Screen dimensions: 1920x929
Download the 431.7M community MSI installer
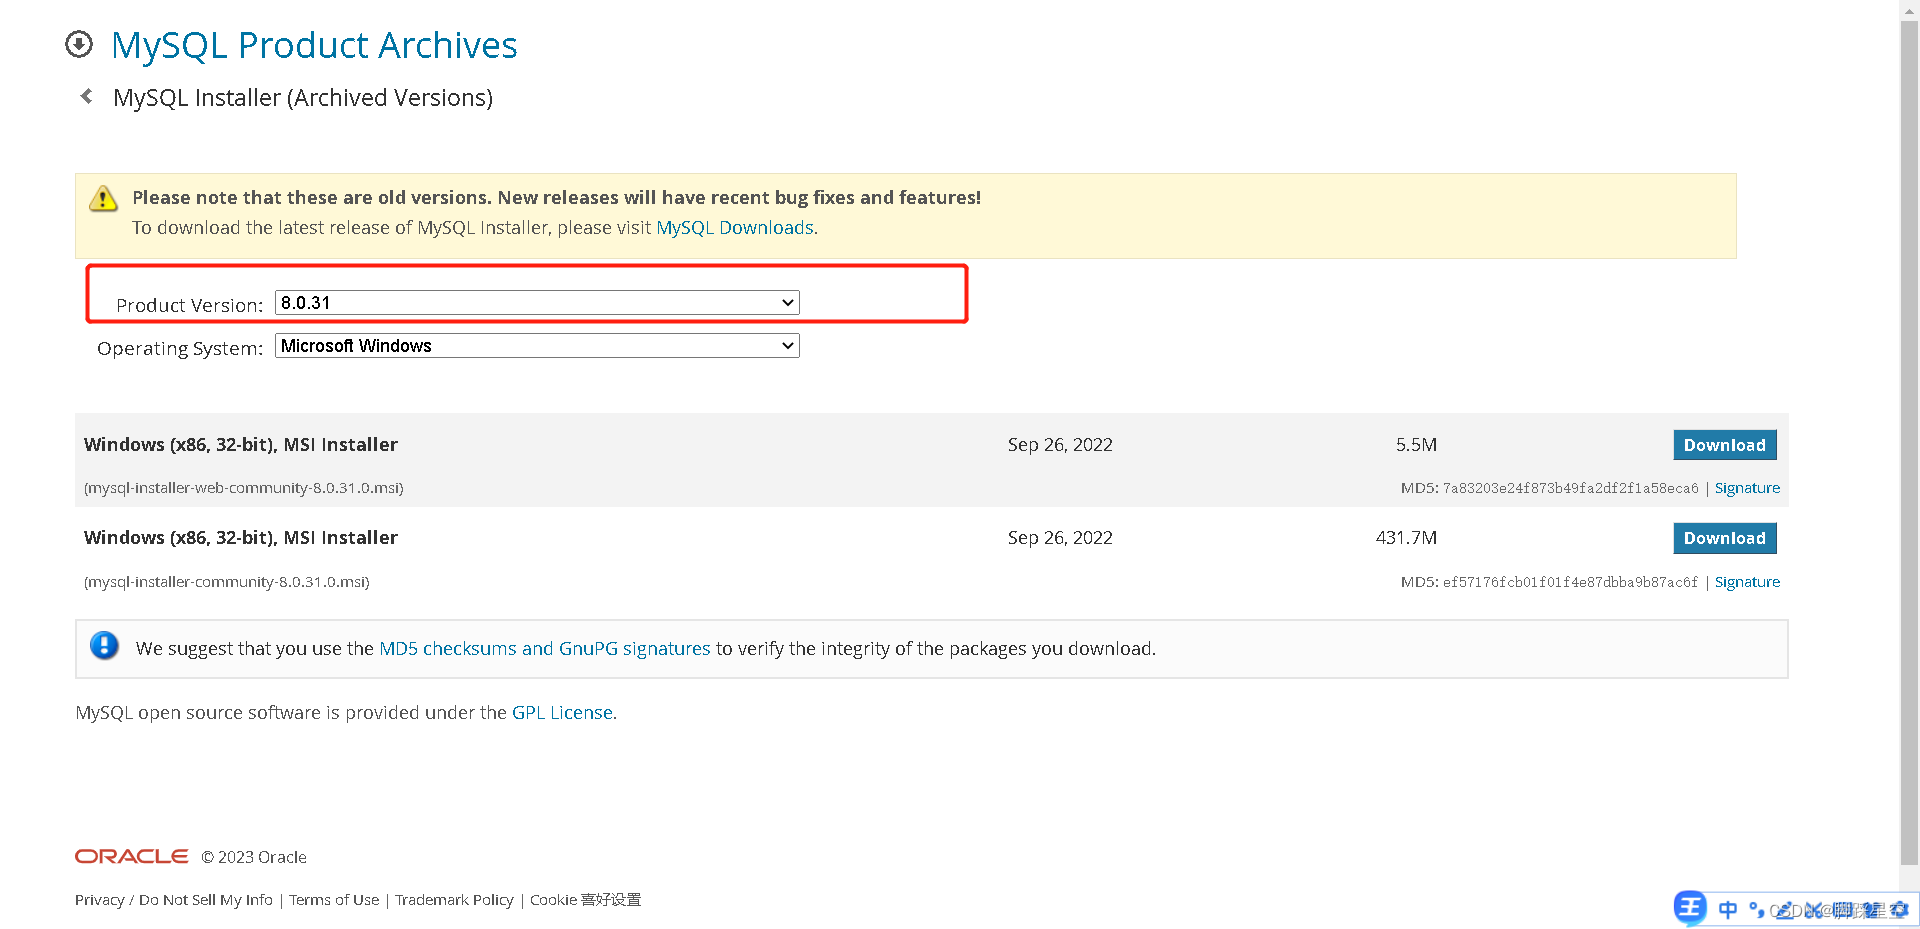pos(1725,538)
